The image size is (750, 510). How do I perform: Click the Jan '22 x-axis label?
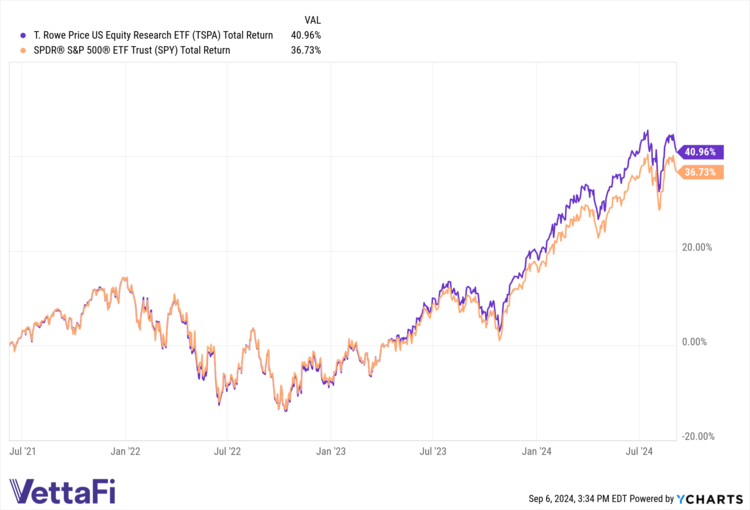pyautogui.click(x=125, y=452)
